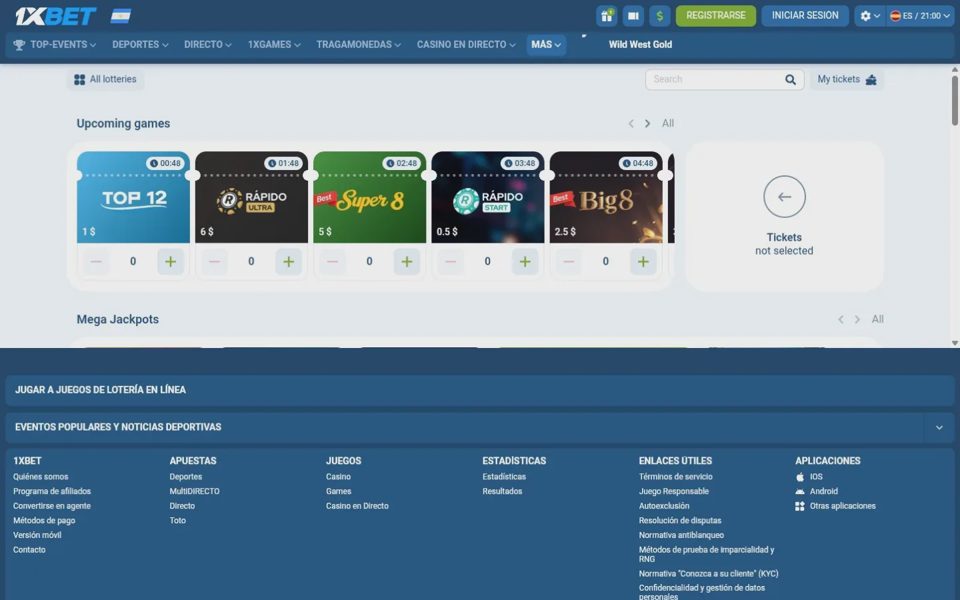Open Autoexclusión link

664,506
